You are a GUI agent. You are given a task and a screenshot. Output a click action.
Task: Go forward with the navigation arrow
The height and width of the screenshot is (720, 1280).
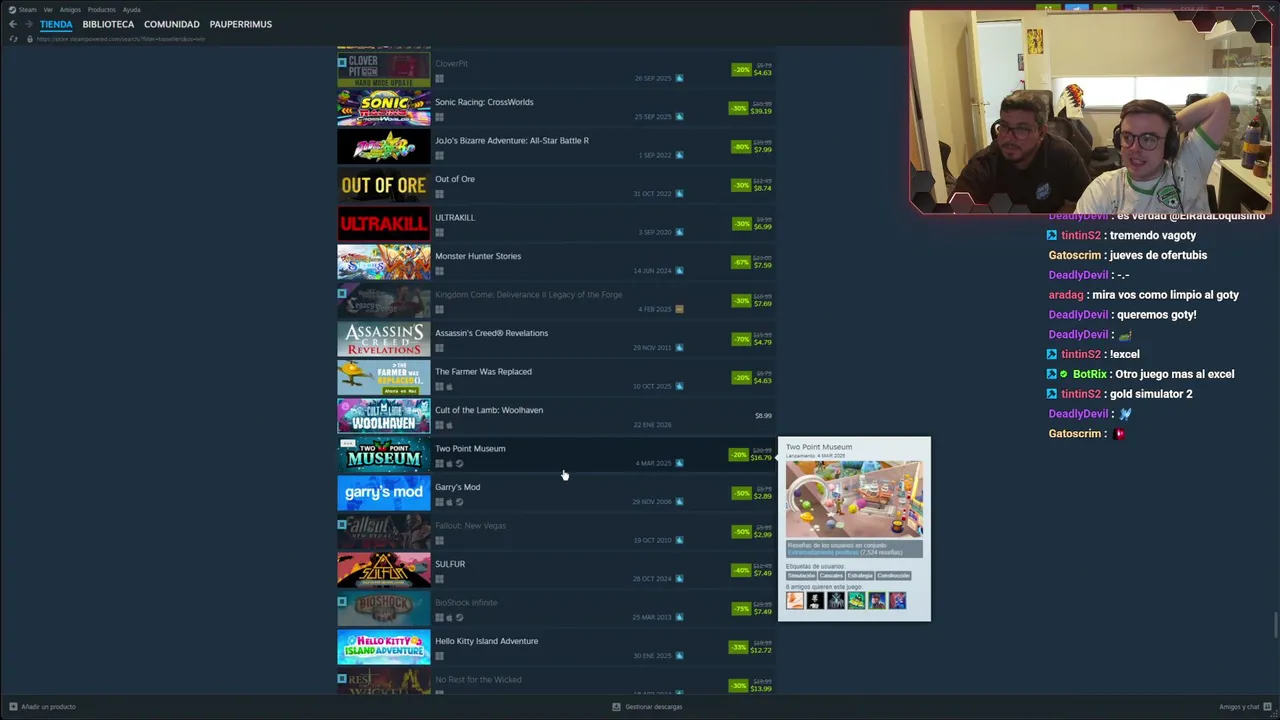pos(28,24)
